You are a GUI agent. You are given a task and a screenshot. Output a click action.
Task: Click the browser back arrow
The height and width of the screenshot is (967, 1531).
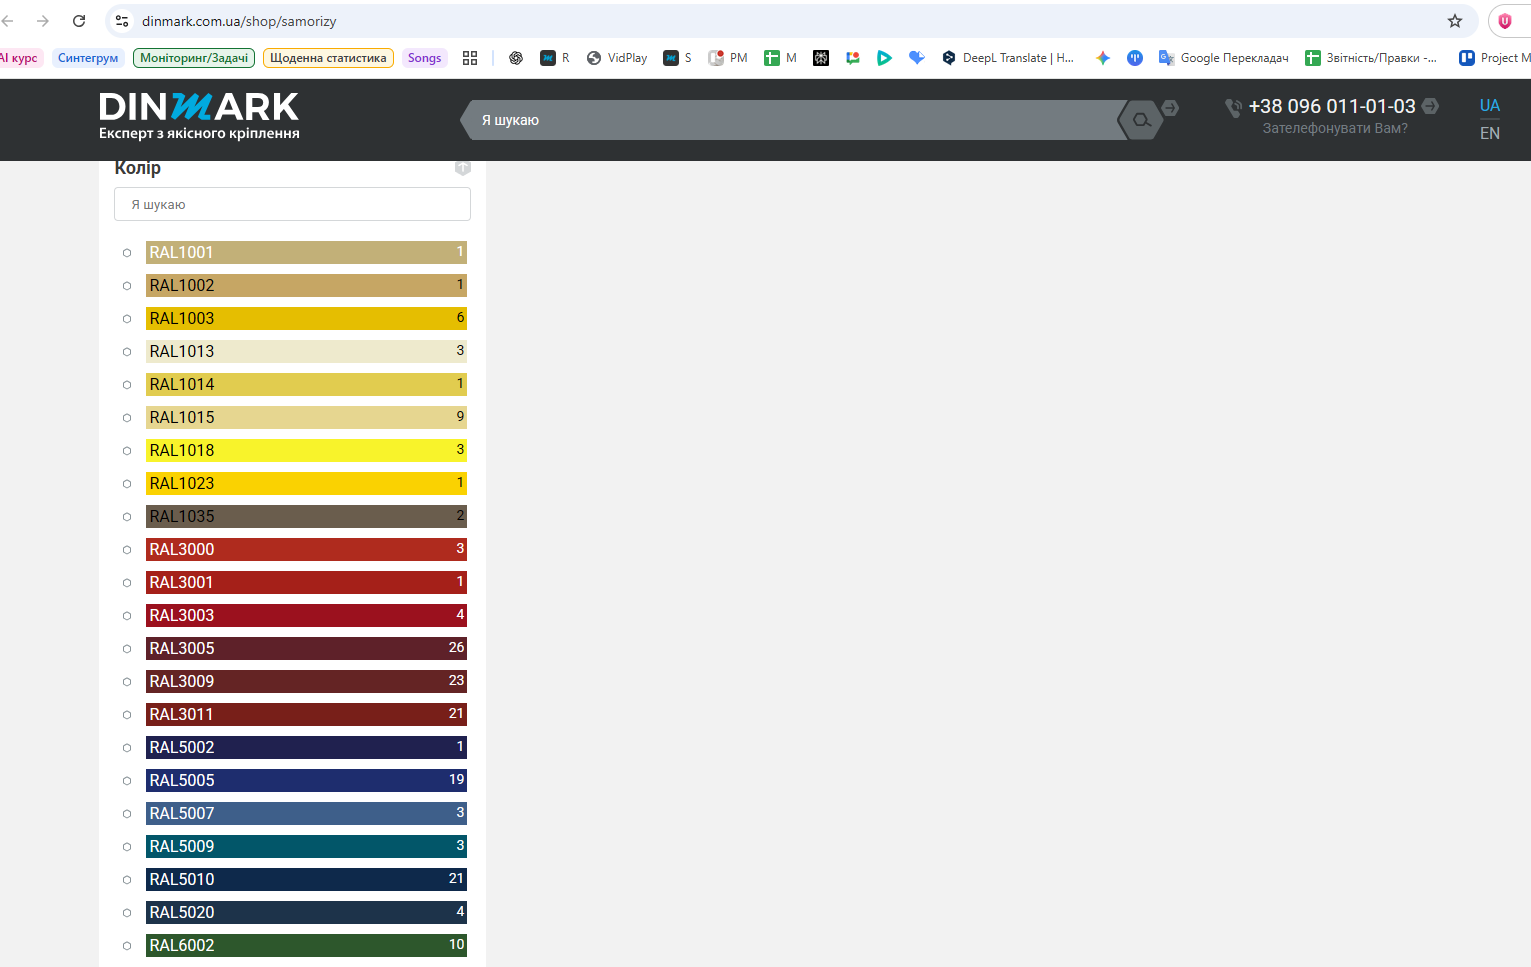(x=8, y=21)
